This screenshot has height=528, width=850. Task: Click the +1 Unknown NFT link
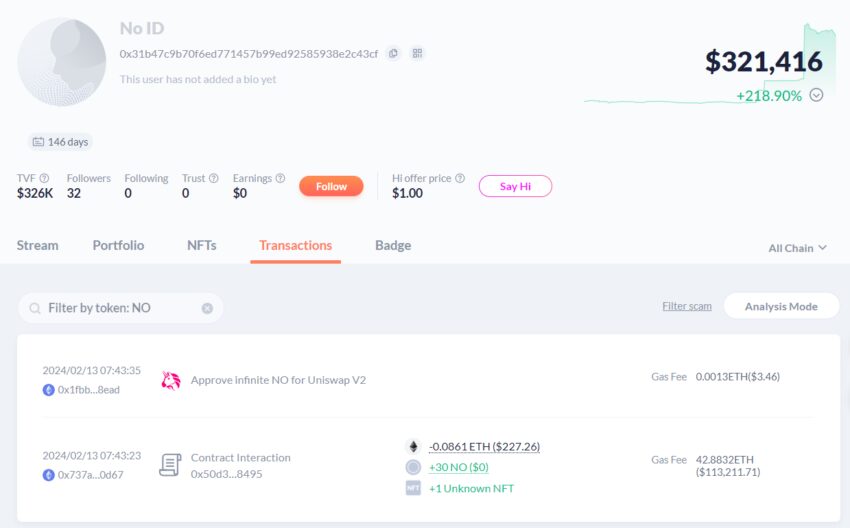(471, 488)
